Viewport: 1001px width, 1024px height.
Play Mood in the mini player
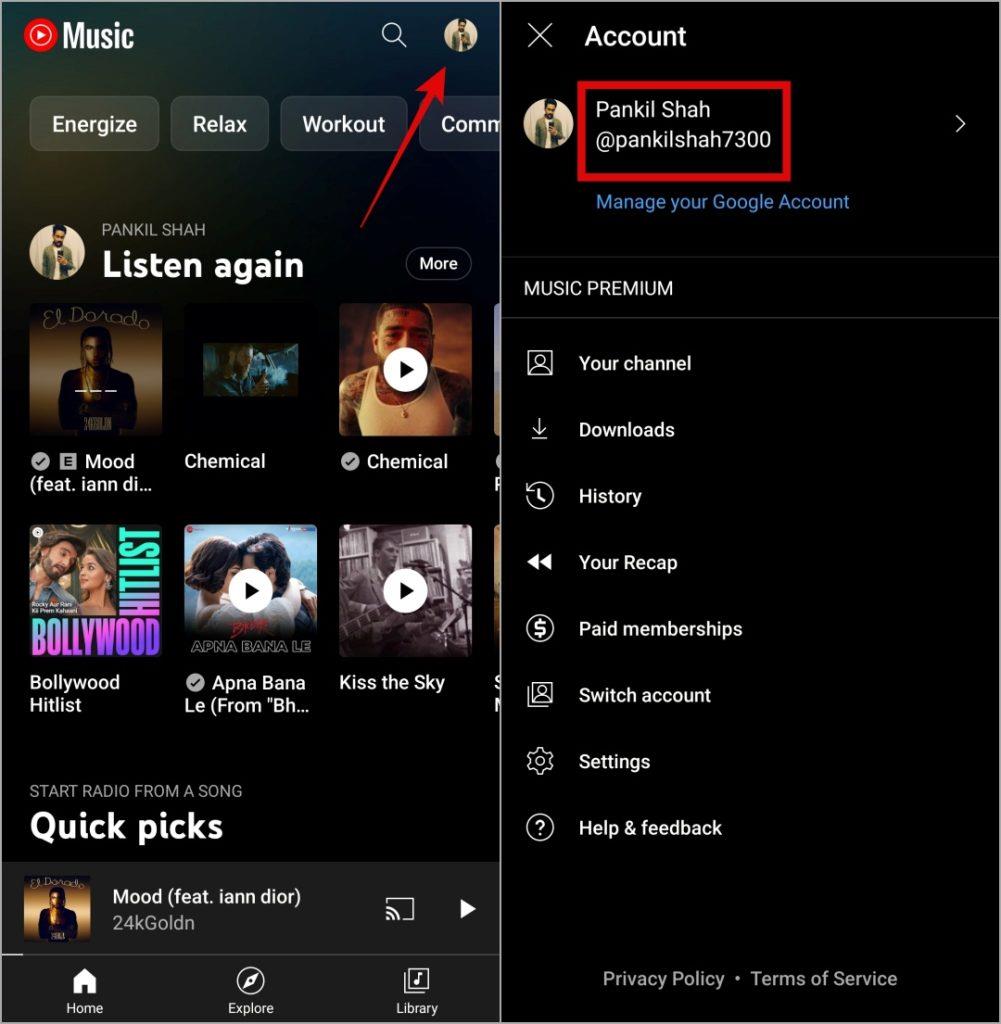pyautogui.click(x=467, y=909)
